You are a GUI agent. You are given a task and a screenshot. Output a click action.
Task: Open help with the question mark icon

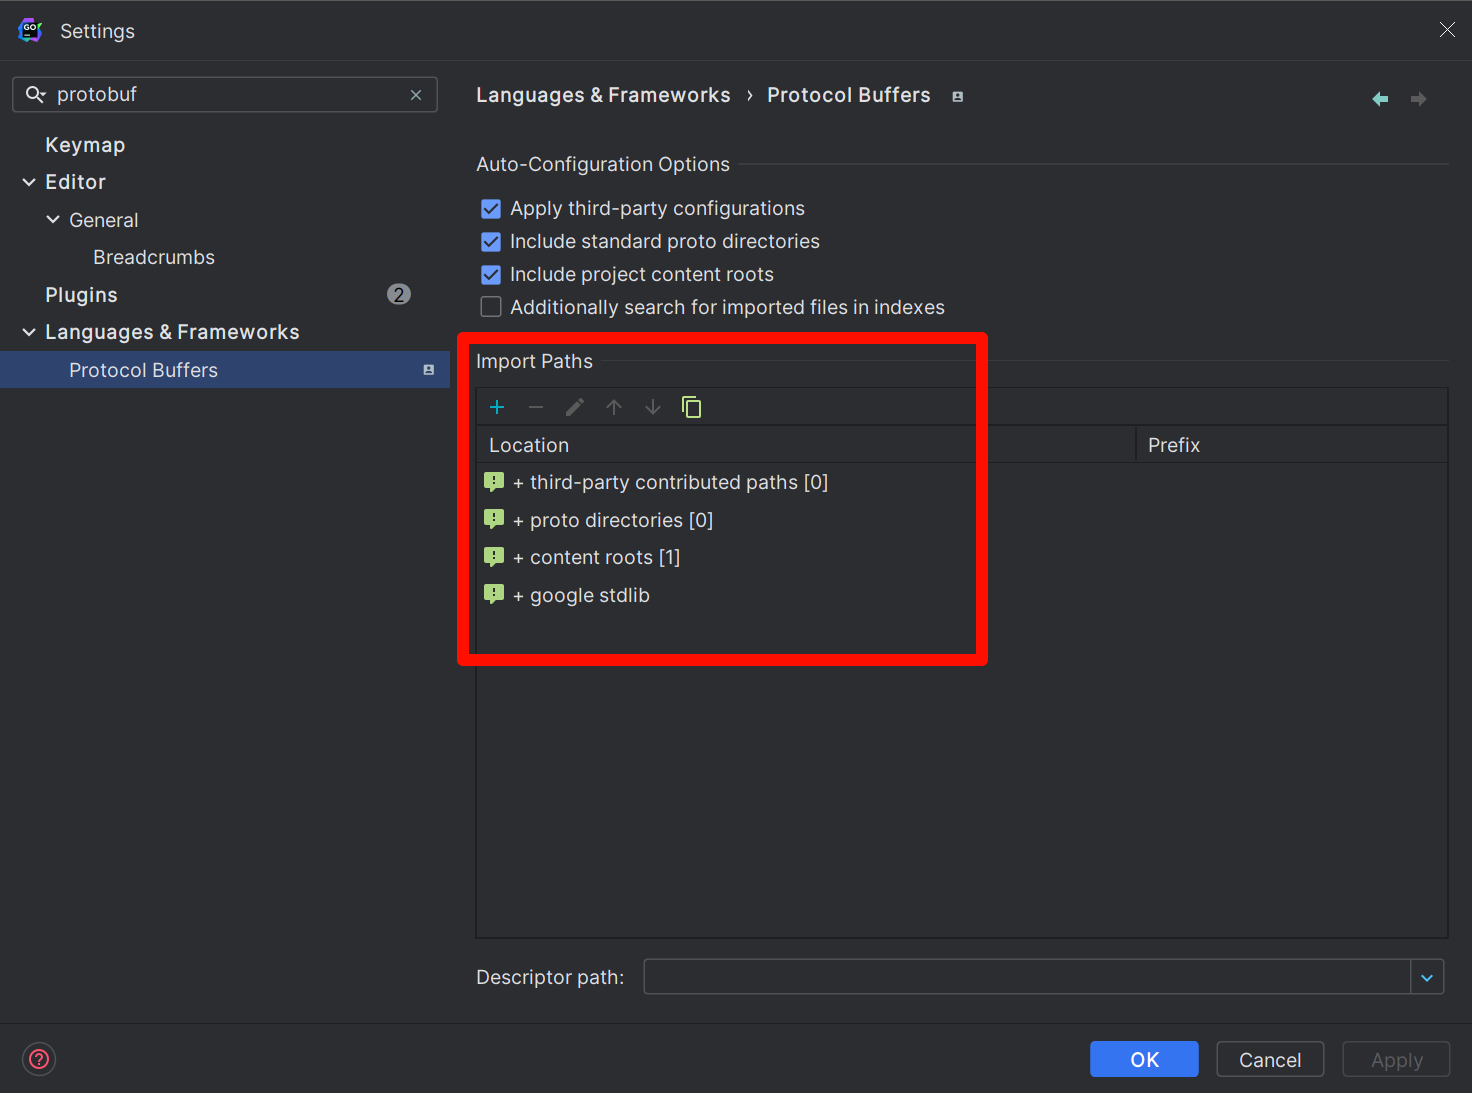39,1059
